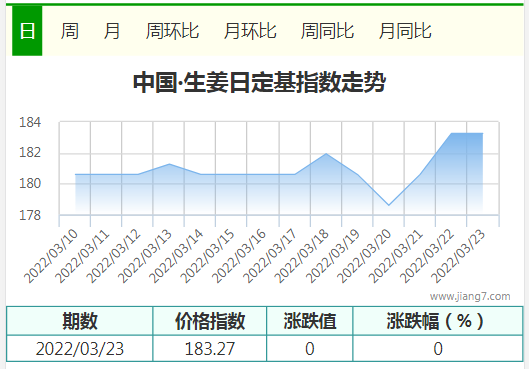Select the 2022/03/23 table cell

[80, 348]
